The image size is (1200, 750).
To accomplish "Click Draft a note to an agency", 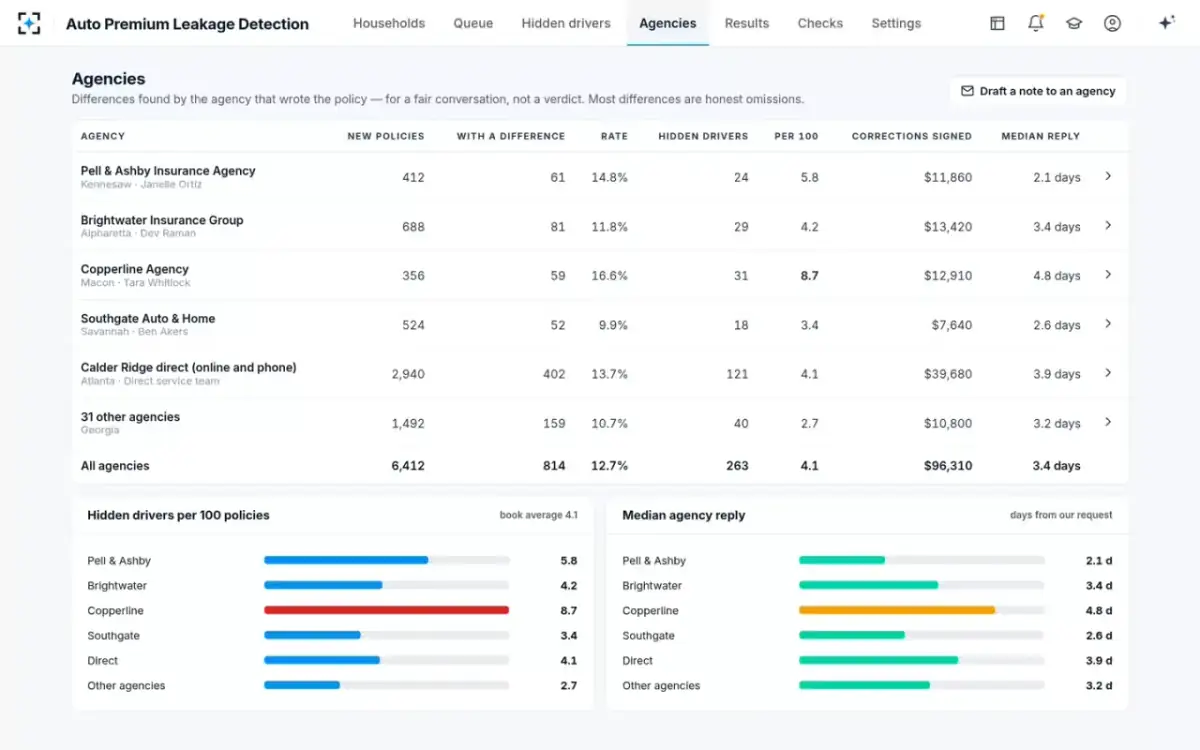I will click(1038, 91).
